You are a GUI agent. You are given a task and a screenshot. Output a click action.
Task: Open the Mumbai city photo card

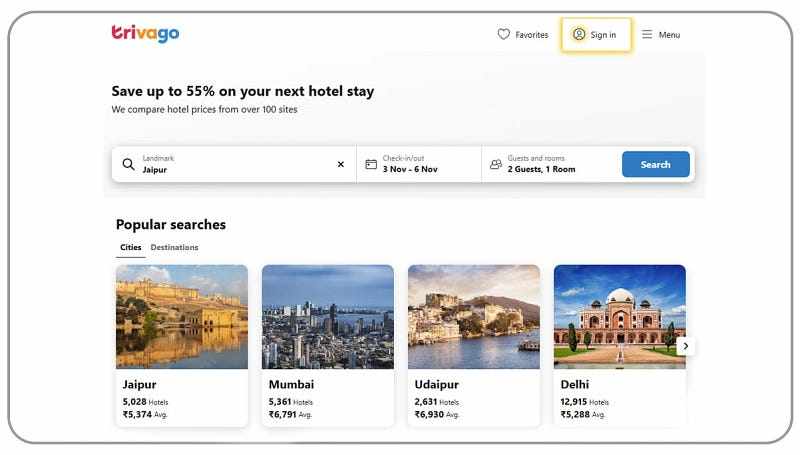[328, 316]
